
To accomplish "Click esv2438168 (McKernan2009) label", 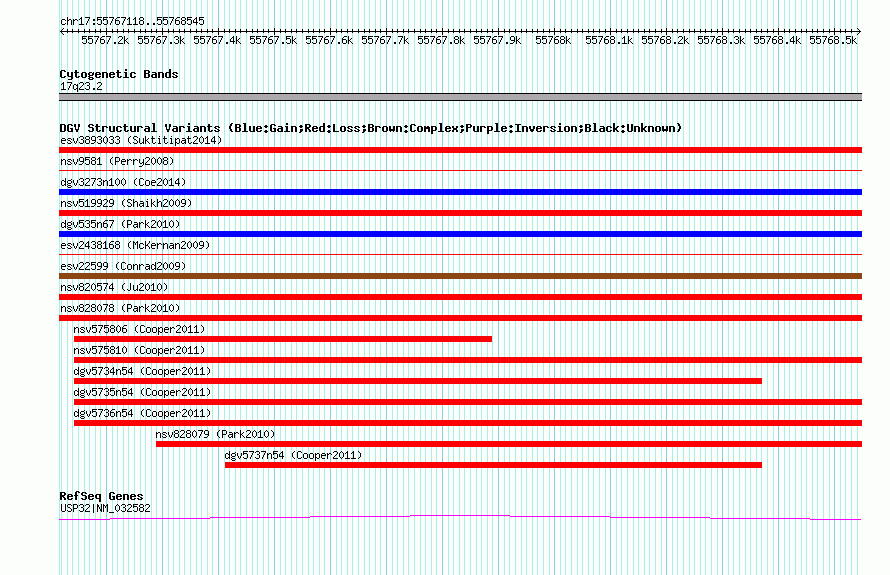I will pos(135,245).
